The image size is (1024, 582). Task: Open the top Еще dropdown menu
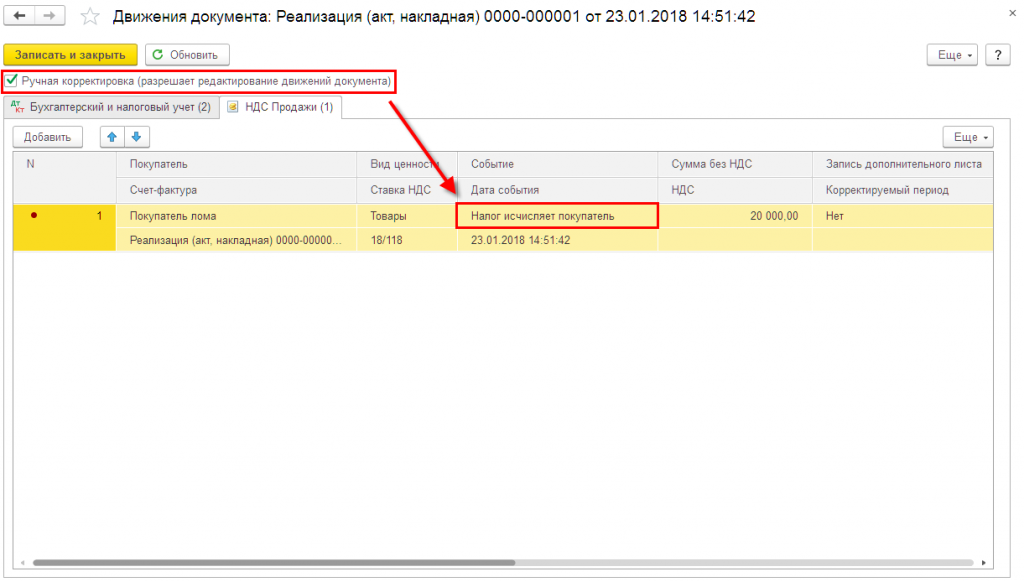pyautogui.click(x=955, y=55)
